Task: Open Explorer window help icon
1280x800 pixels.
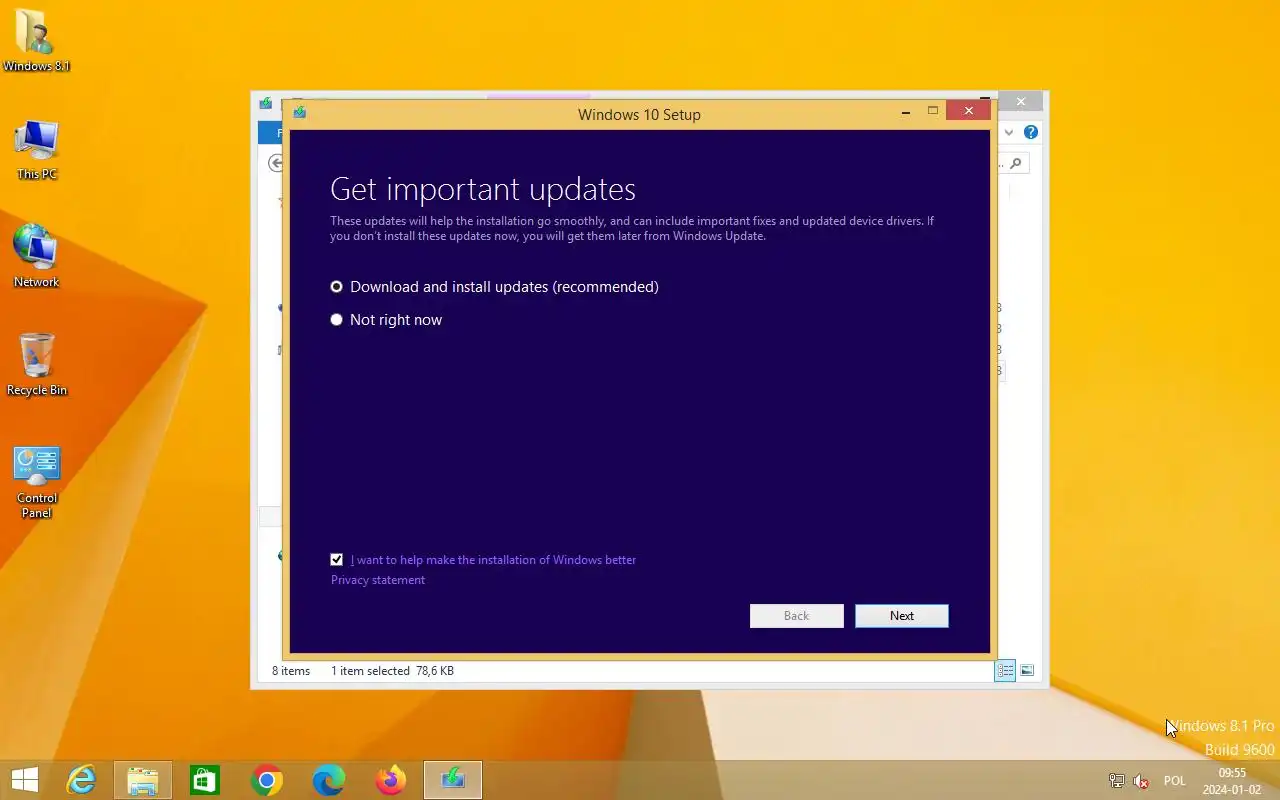Action: click(x=1031, y=132)
